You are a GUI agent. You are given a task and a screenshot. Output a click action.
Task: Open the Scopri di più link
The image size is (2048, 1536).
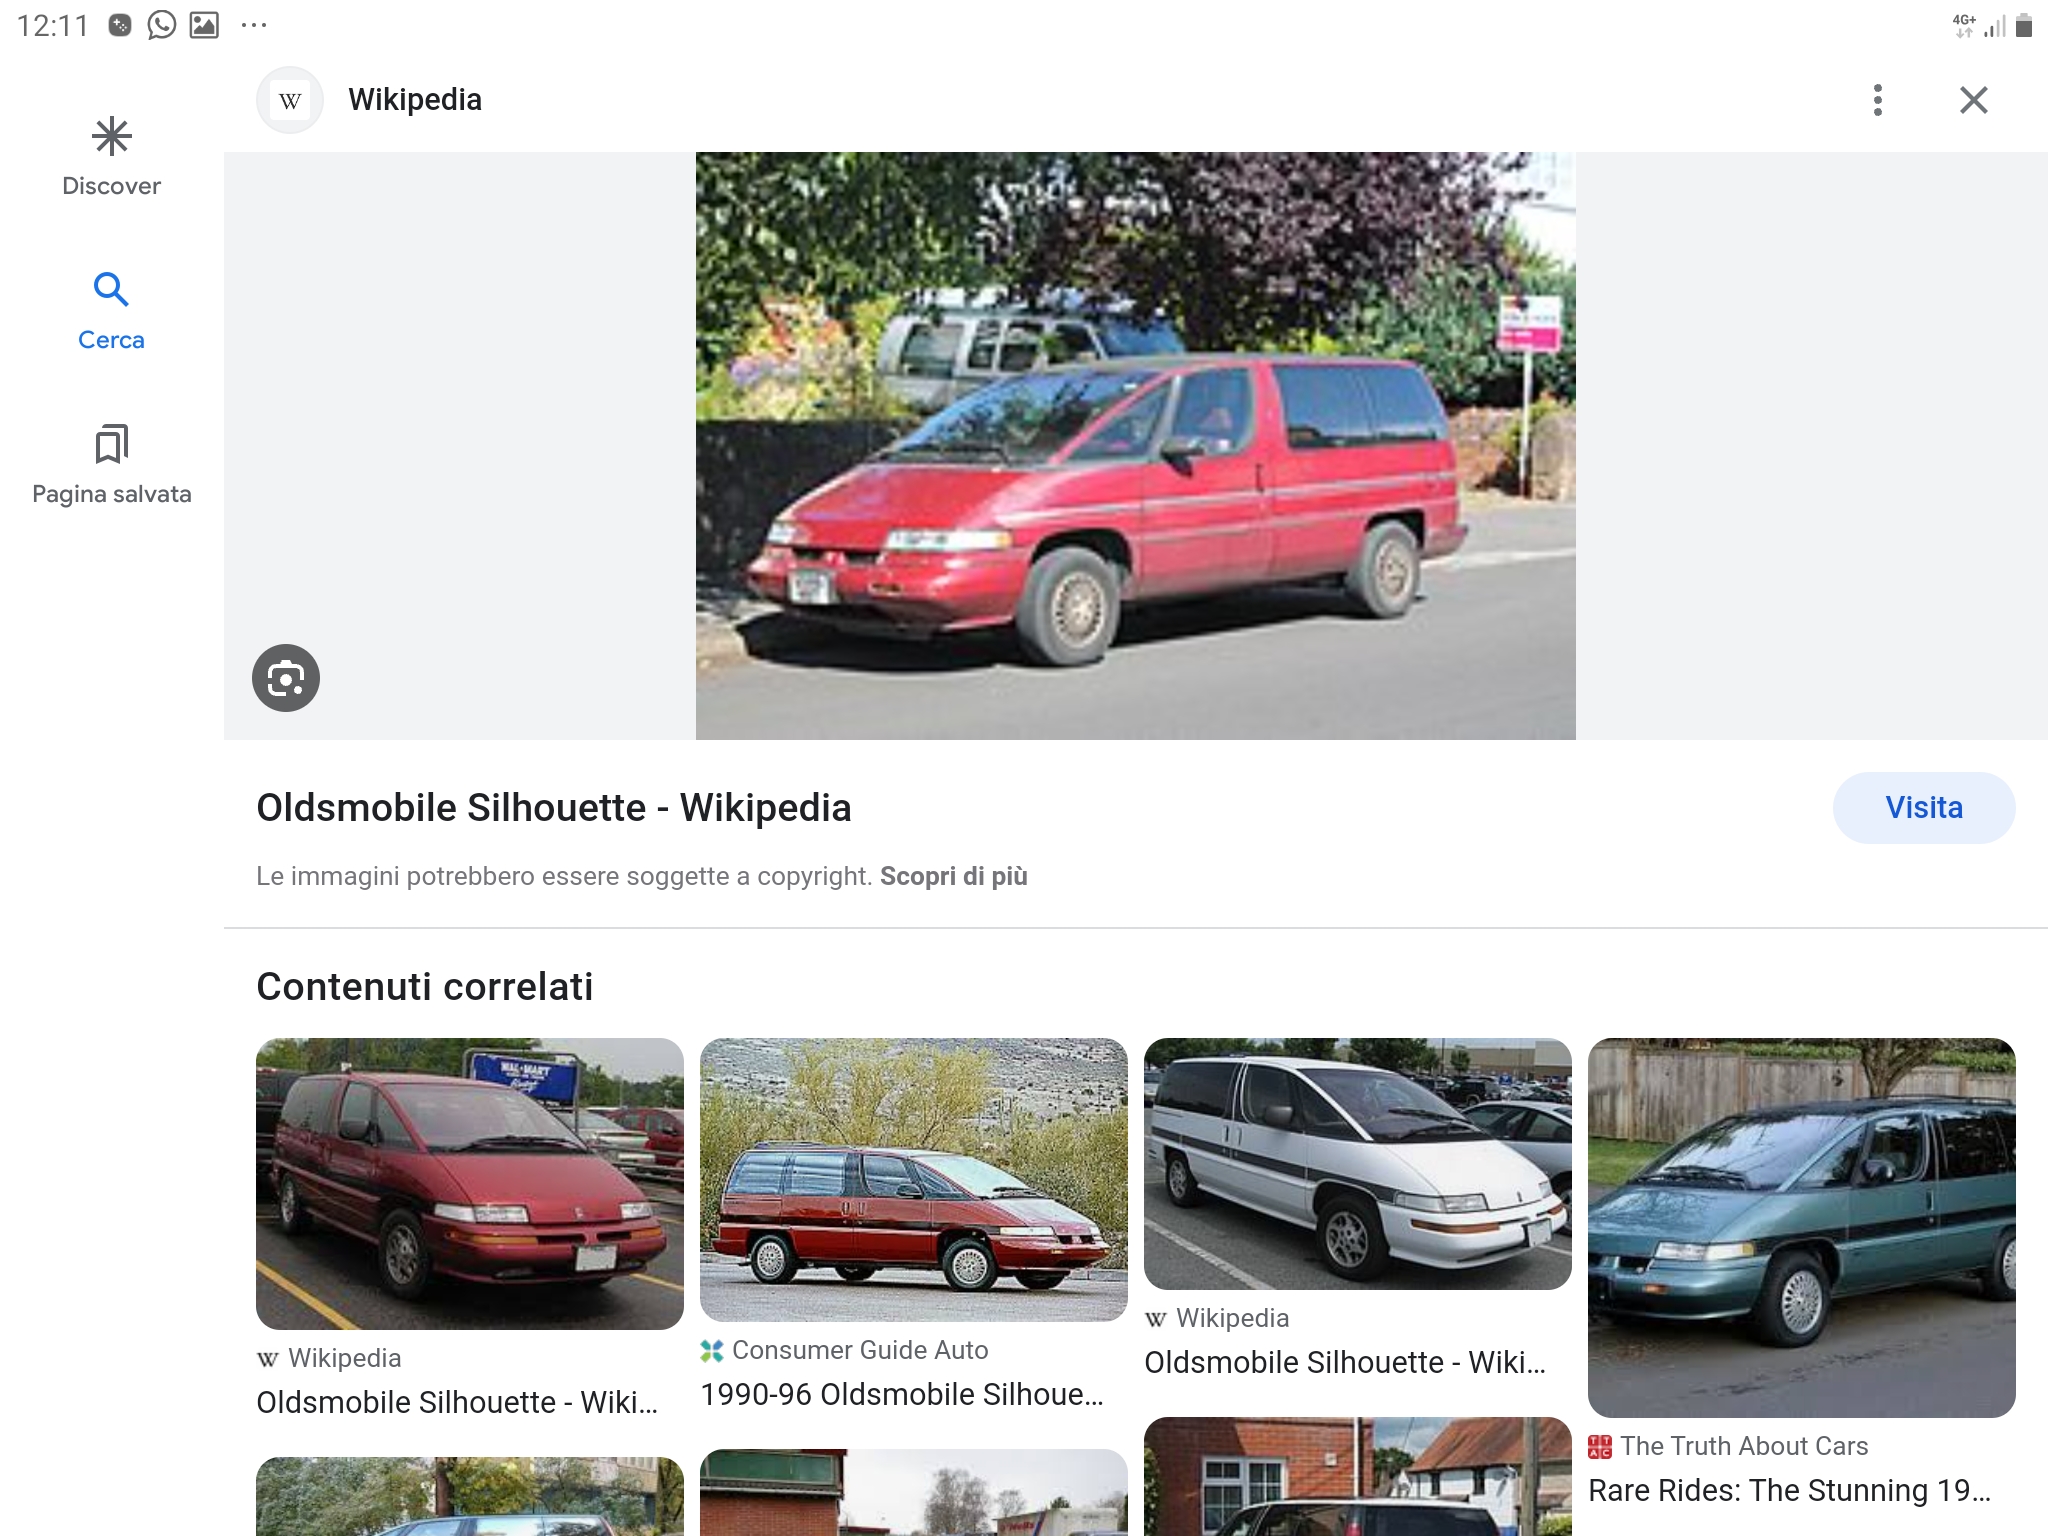tap(953, 876)
